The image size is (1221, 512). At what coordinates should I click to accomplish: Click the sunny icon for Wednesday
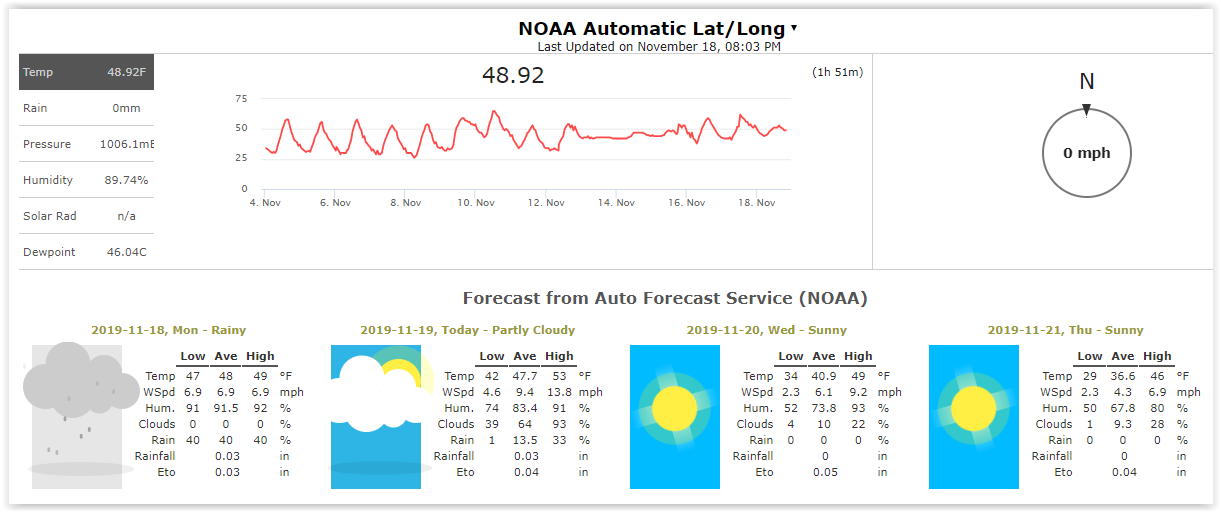pyautogui.click(x=675, y=417)
